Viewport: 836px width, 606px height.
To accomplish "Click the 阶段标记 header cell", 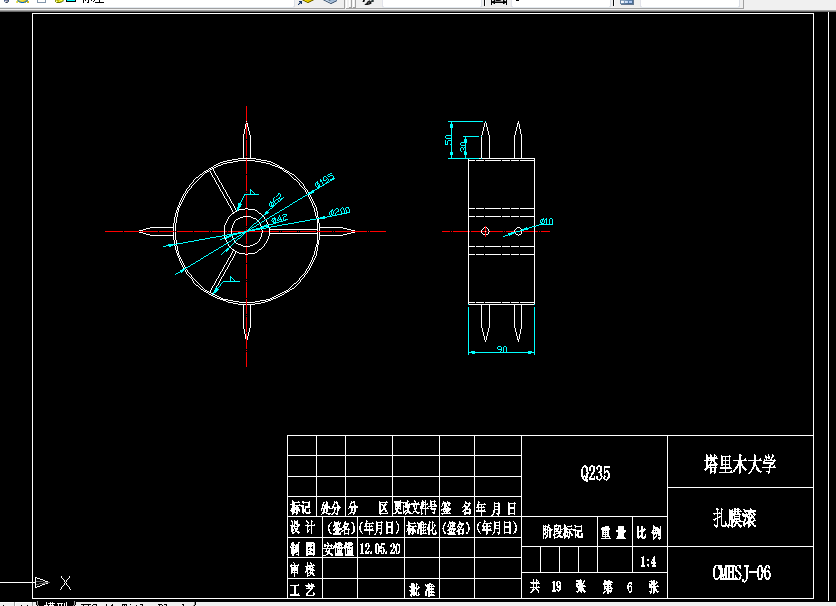I will point(562,532).
